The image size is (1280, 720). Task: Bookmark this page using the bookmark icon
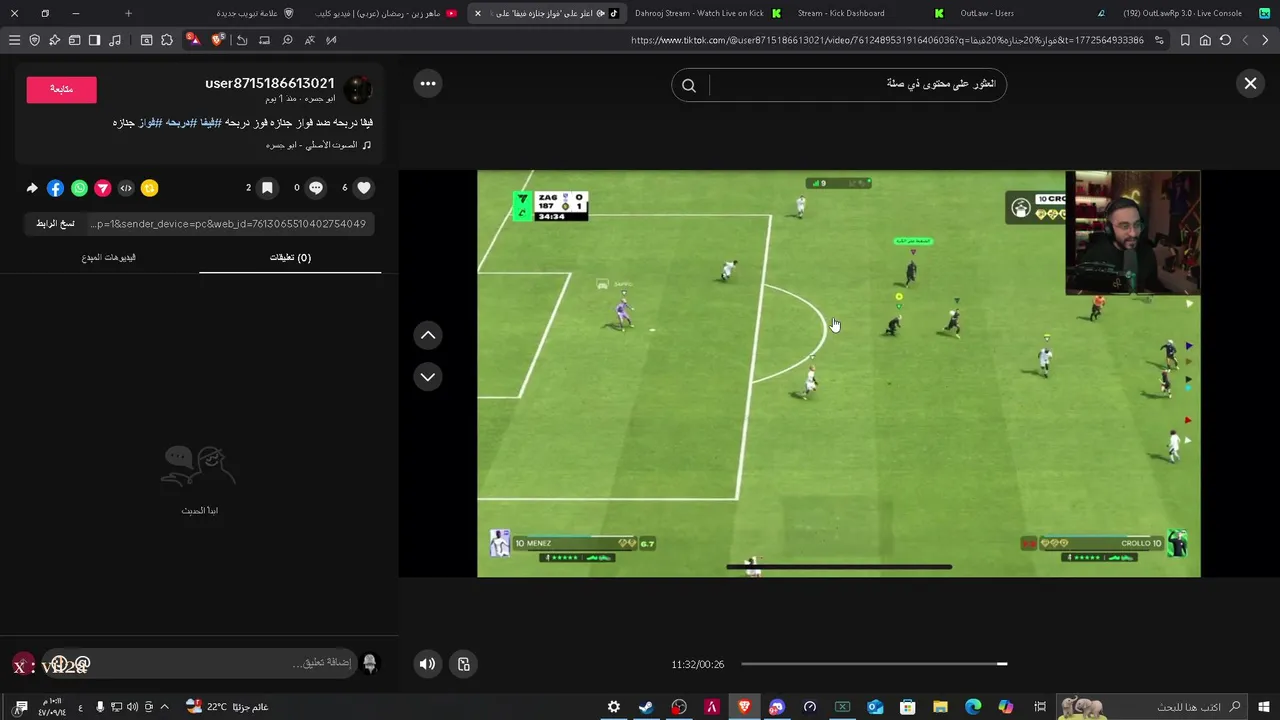pyautogui.click(x=1185, y=40)
